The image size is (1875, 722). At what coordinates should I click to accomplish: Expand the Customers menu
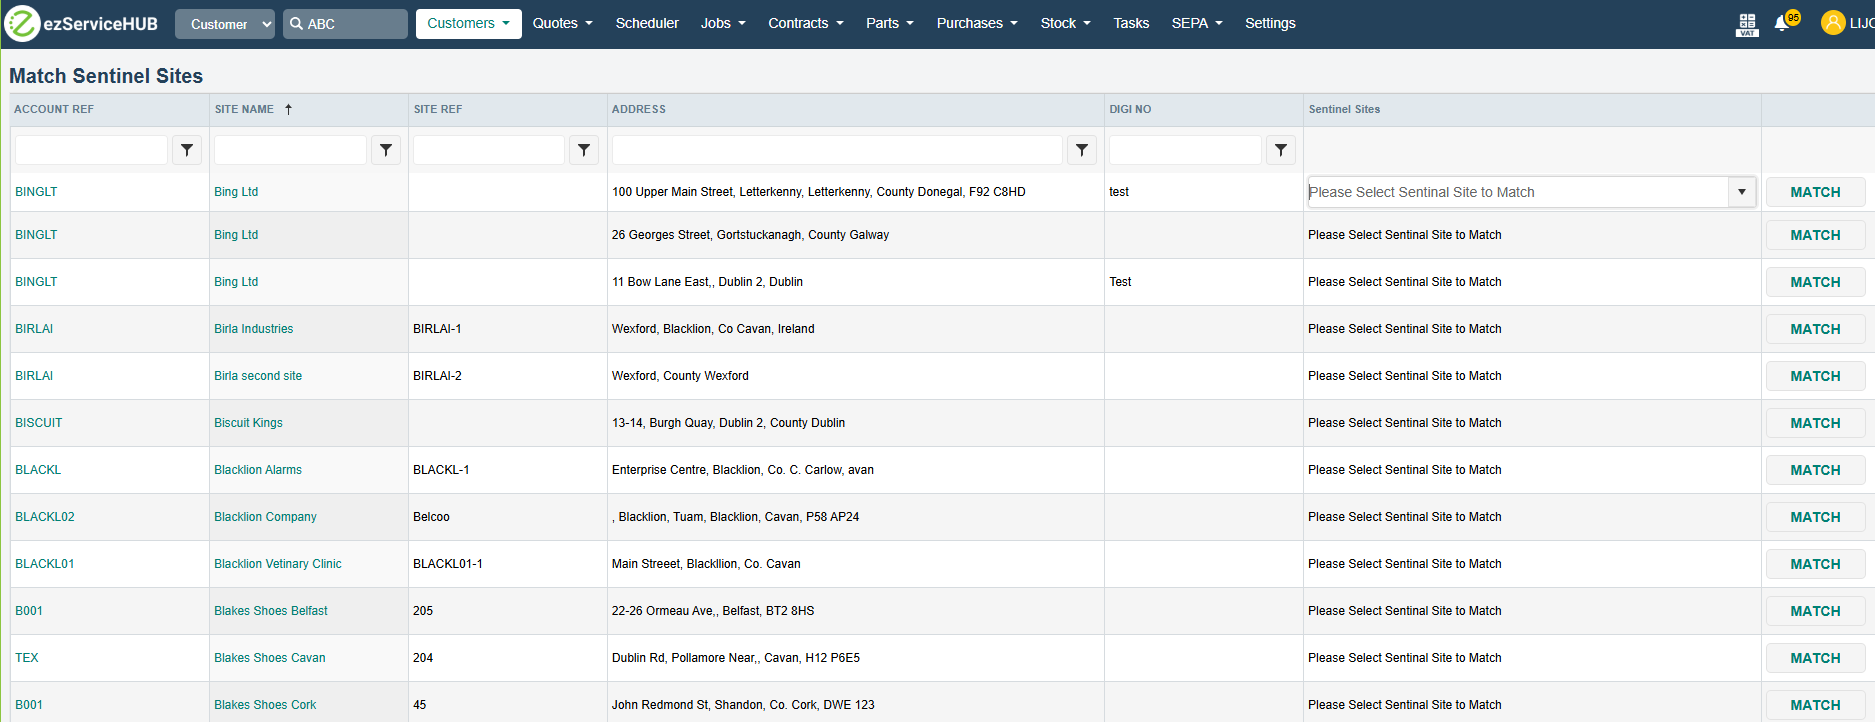tap(469, 23)
